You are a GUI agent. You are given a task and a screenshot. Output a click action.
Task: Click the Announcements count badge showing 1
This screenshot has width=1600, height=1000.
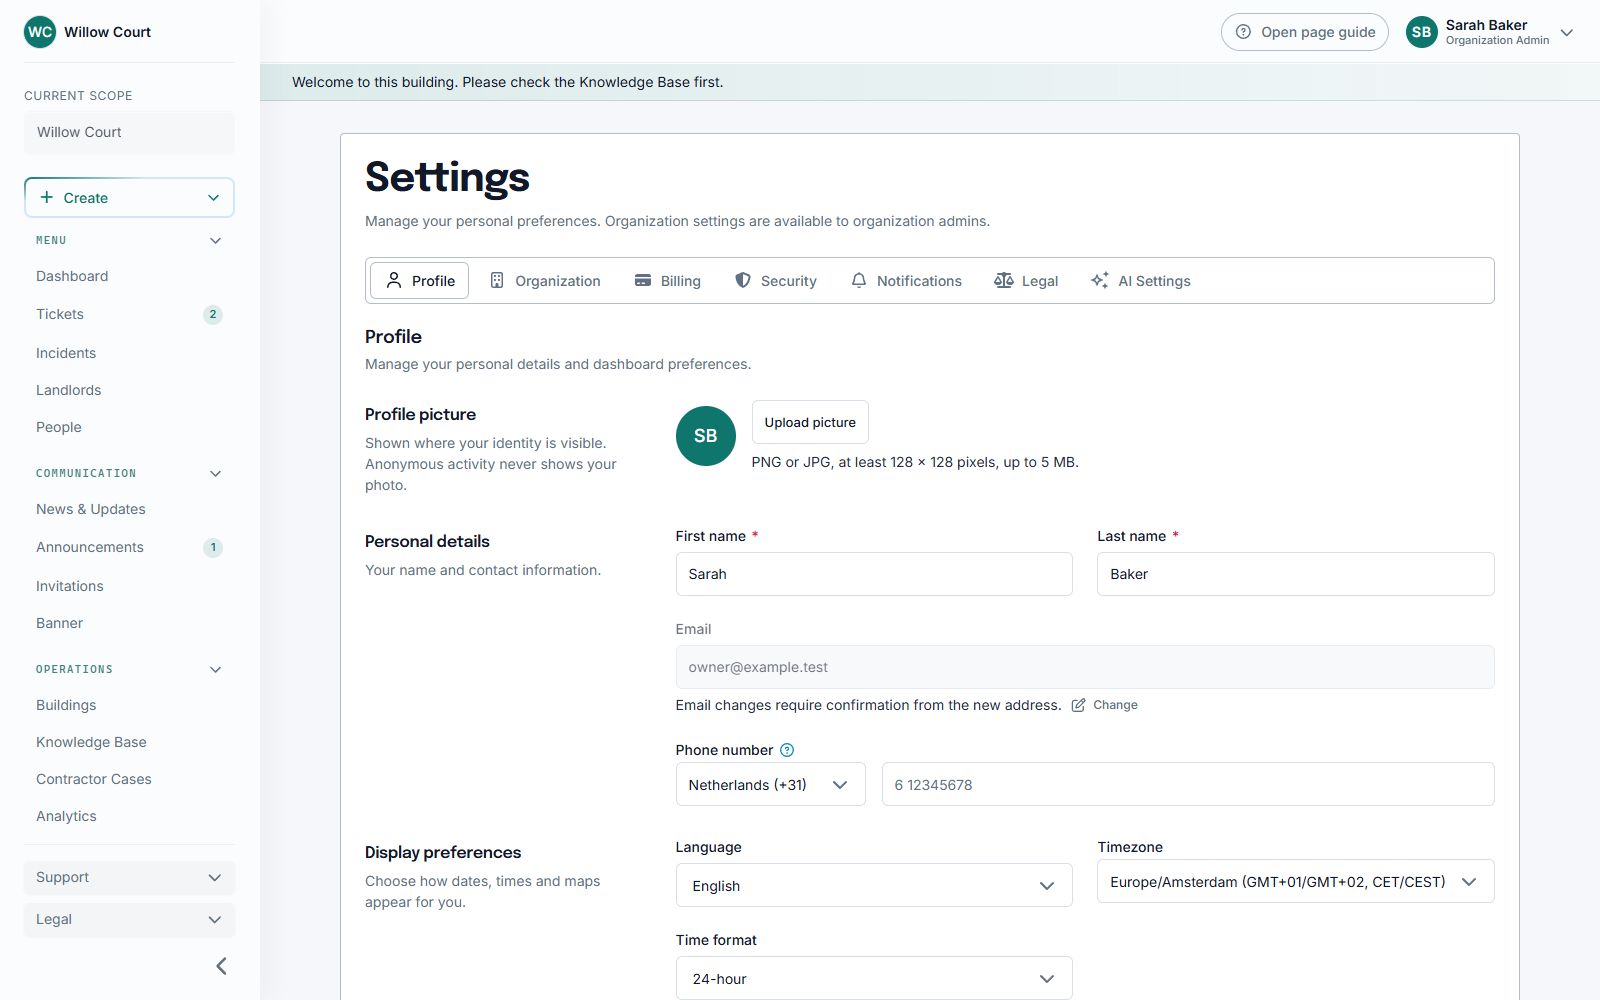tap(213, 547)
